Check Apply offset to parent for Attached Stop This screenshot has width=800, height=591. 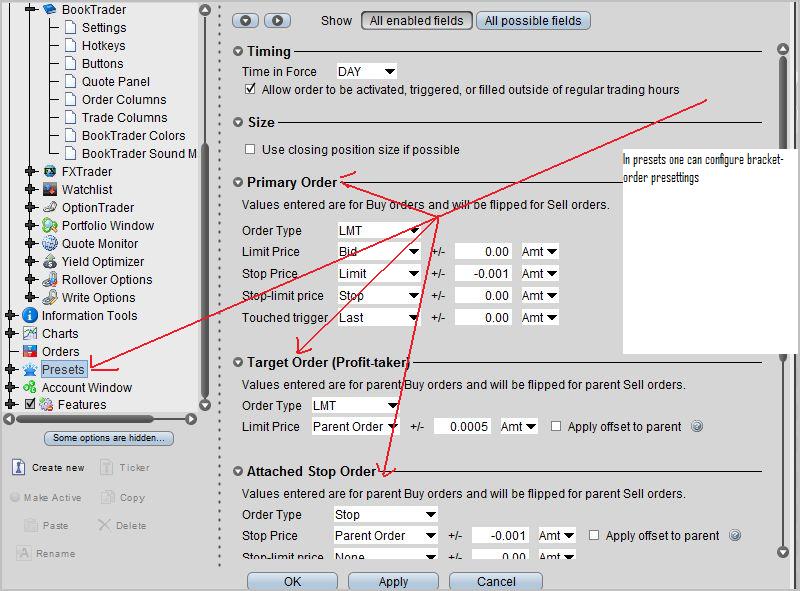pos(594,535)
